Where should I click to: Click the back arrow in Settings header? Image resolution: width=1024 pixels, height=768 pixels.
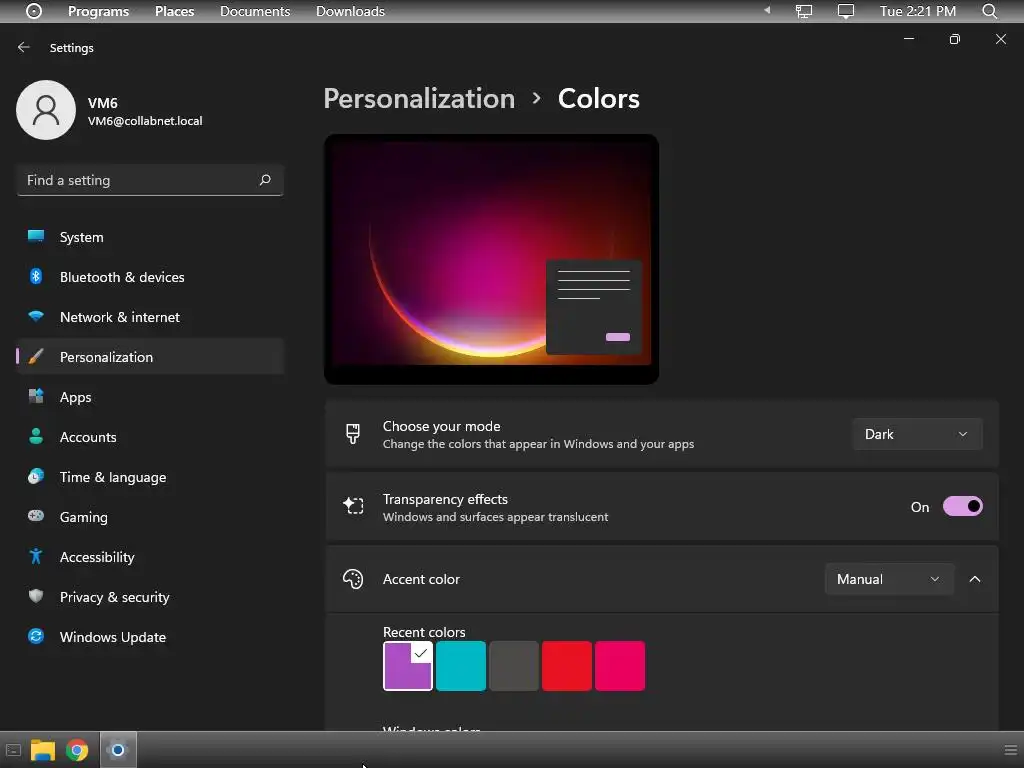tap(24, 47)
